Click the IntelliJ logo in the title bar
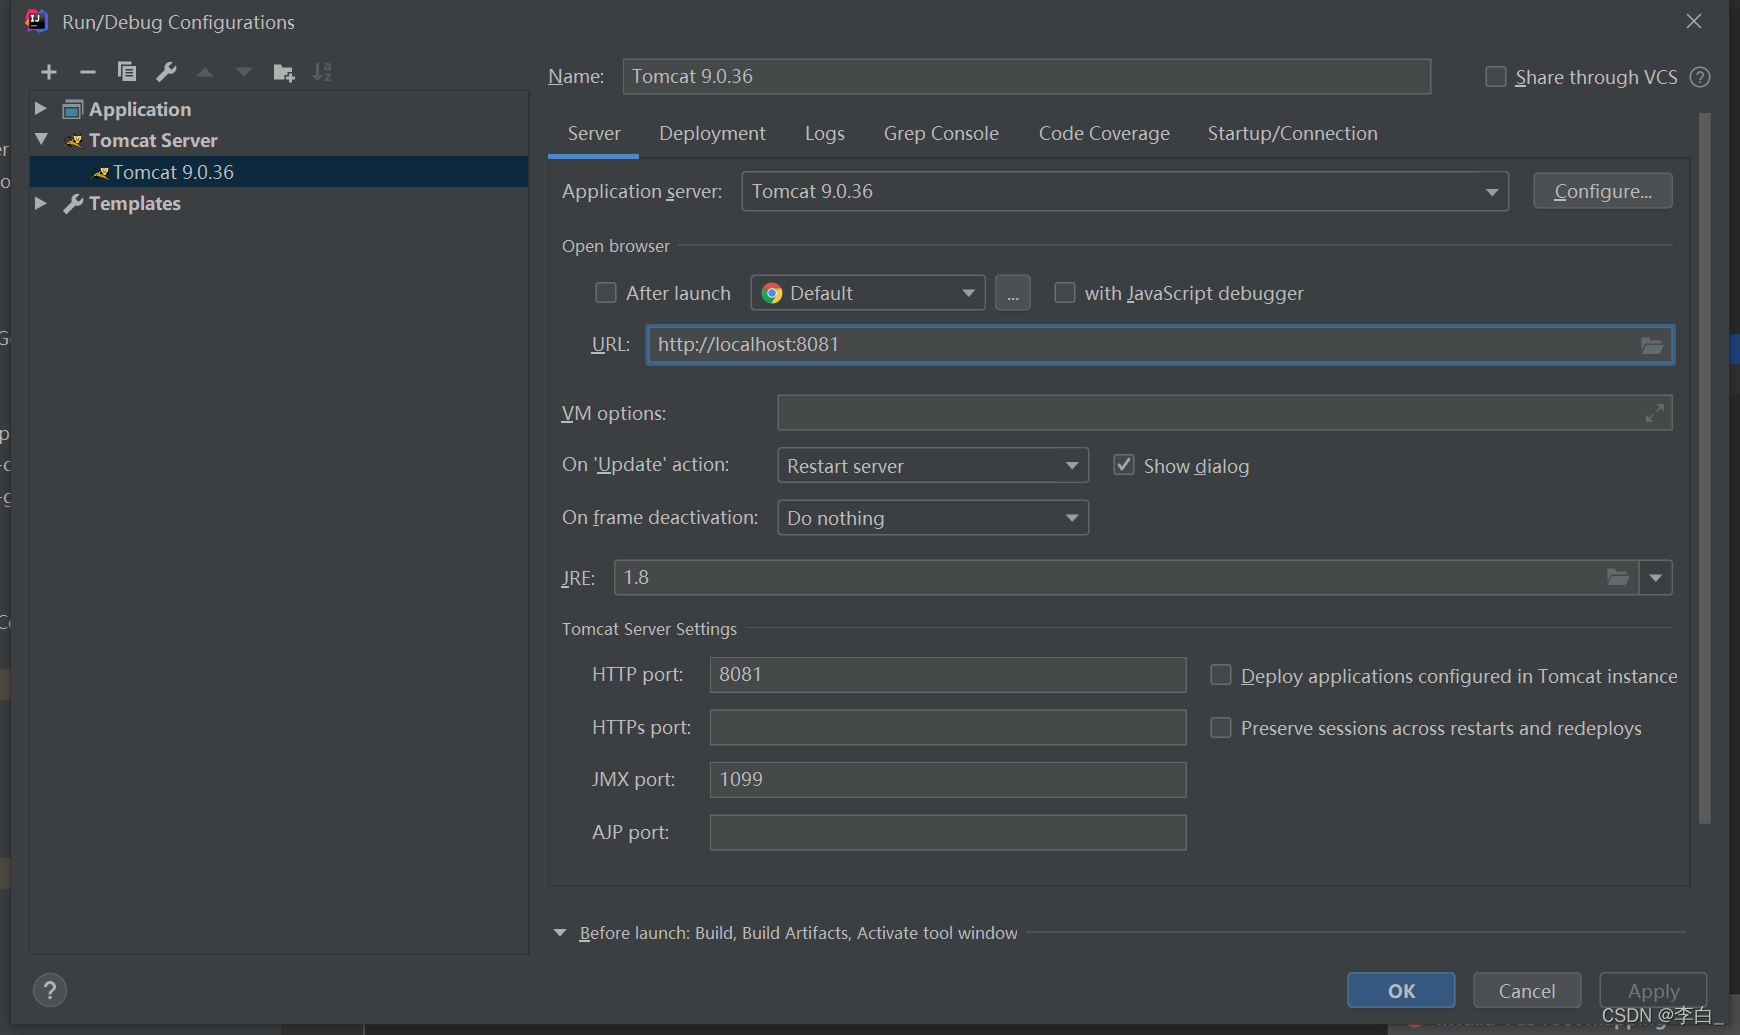 click(x=36, y=21)
